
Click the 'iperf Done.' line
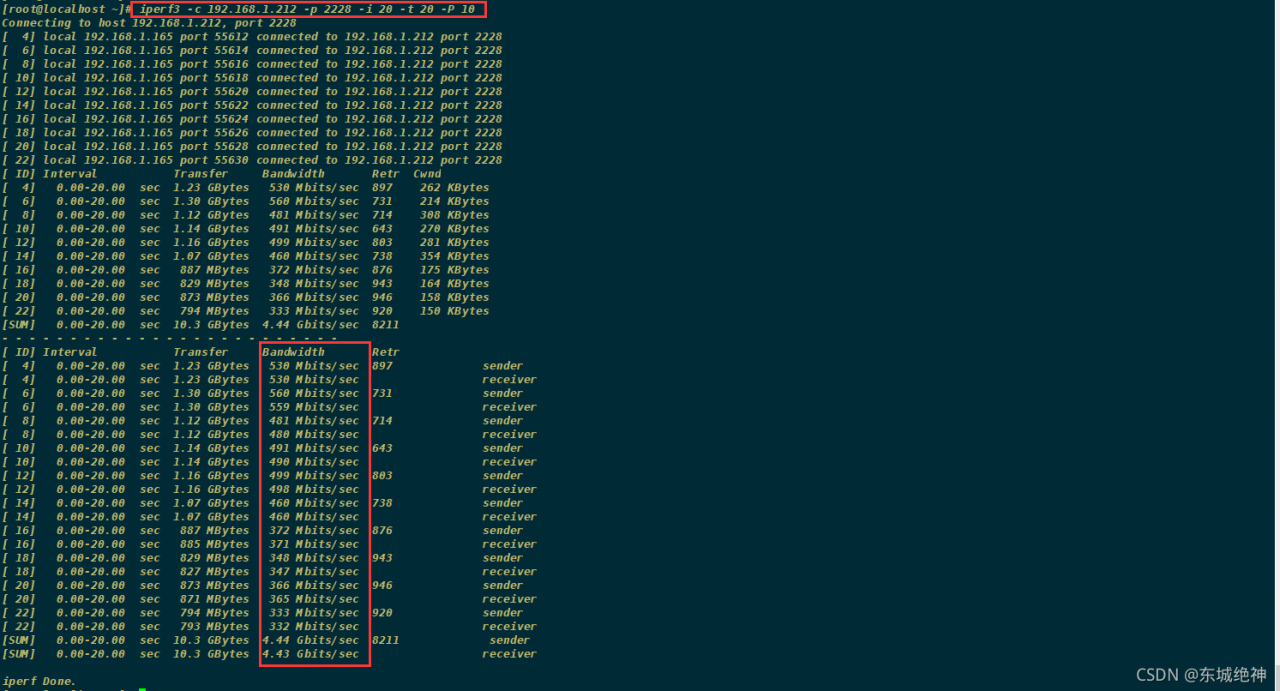pos(40,681)
